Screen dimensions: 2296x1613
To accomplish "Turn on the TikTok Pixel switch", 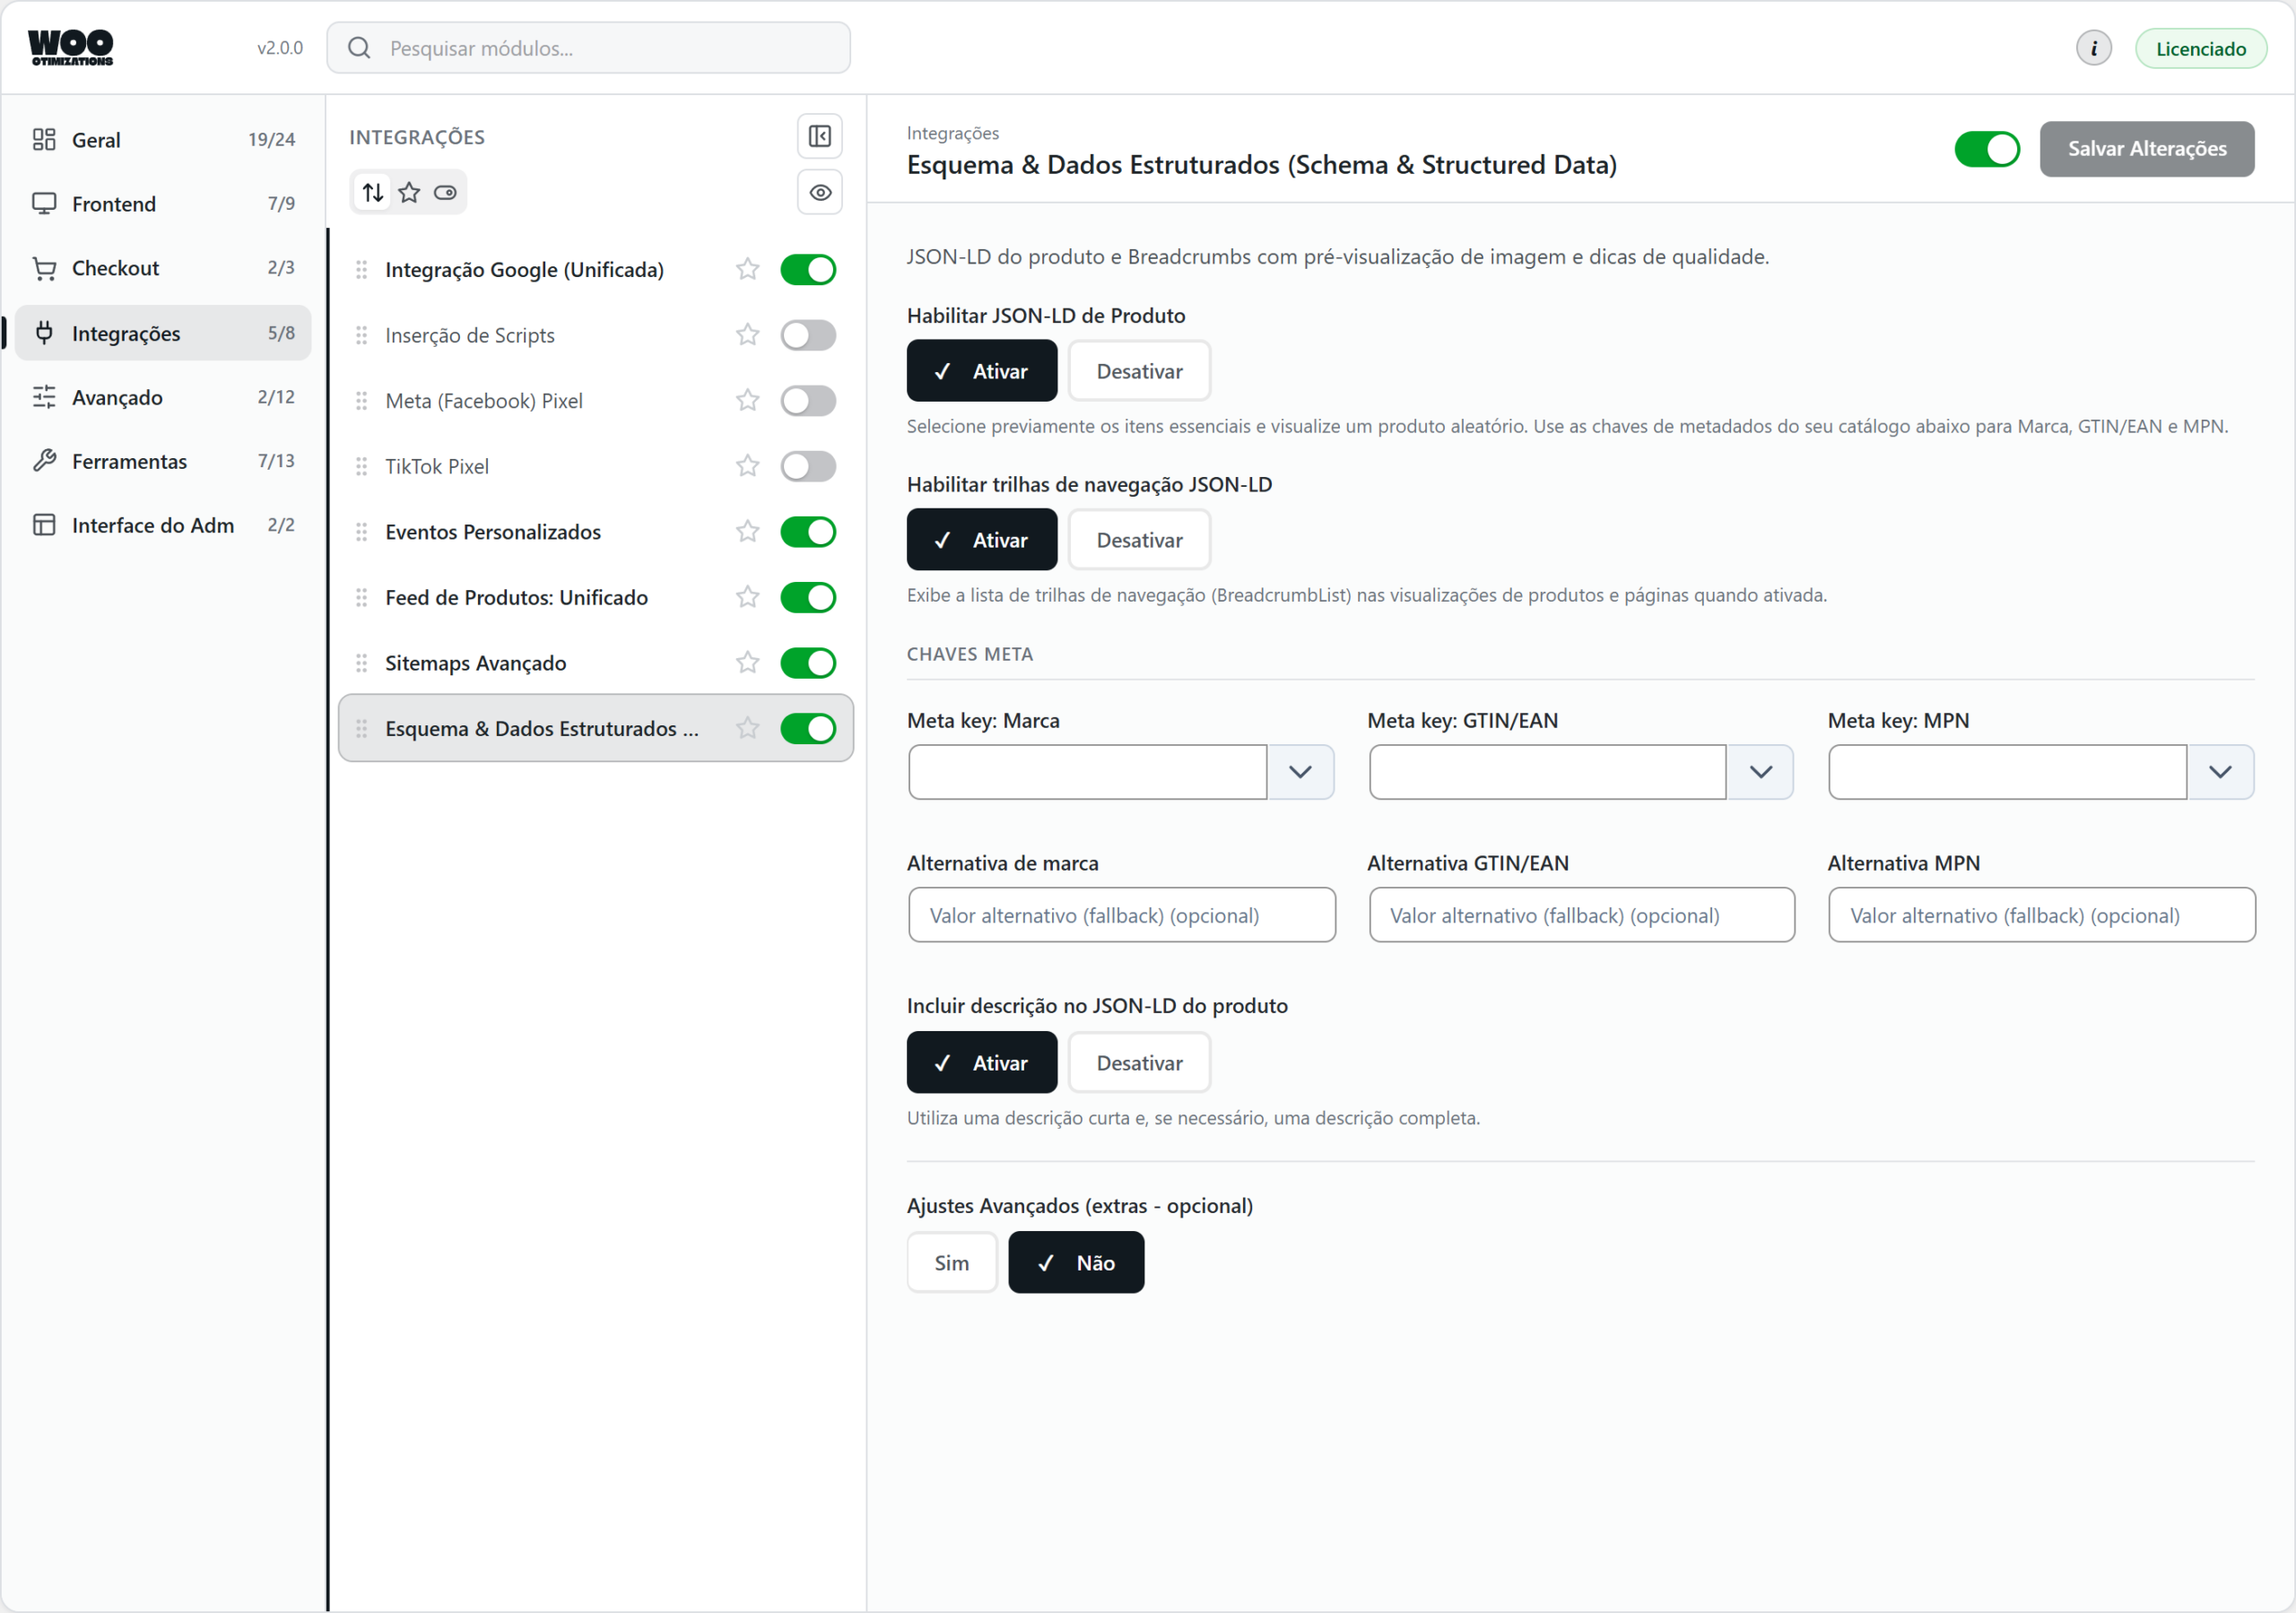I will click(x=808, y=466).
